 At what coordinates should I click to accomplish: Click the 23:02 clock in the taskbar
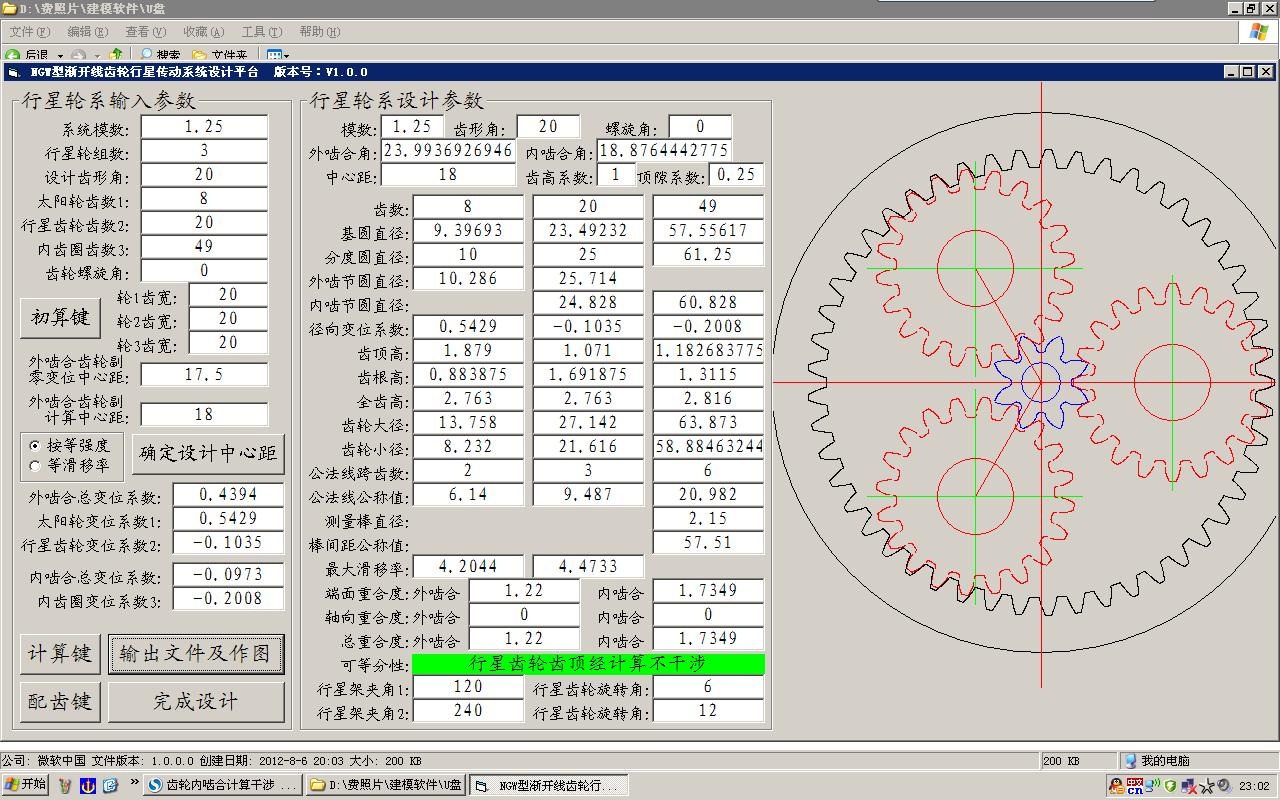pyautogui.click(x=1254, y=786)
